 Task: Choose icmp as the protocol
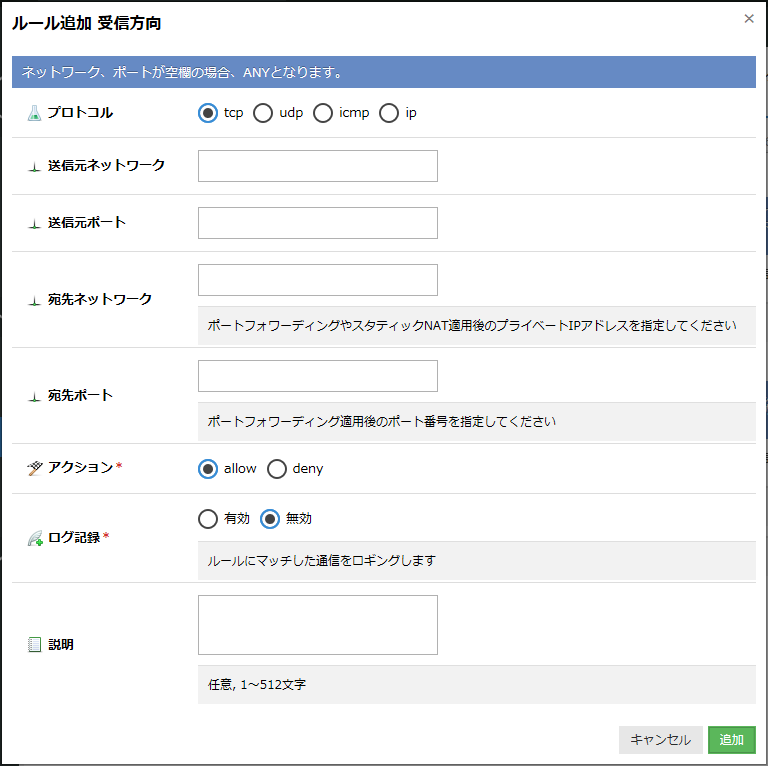coord(323,113)
